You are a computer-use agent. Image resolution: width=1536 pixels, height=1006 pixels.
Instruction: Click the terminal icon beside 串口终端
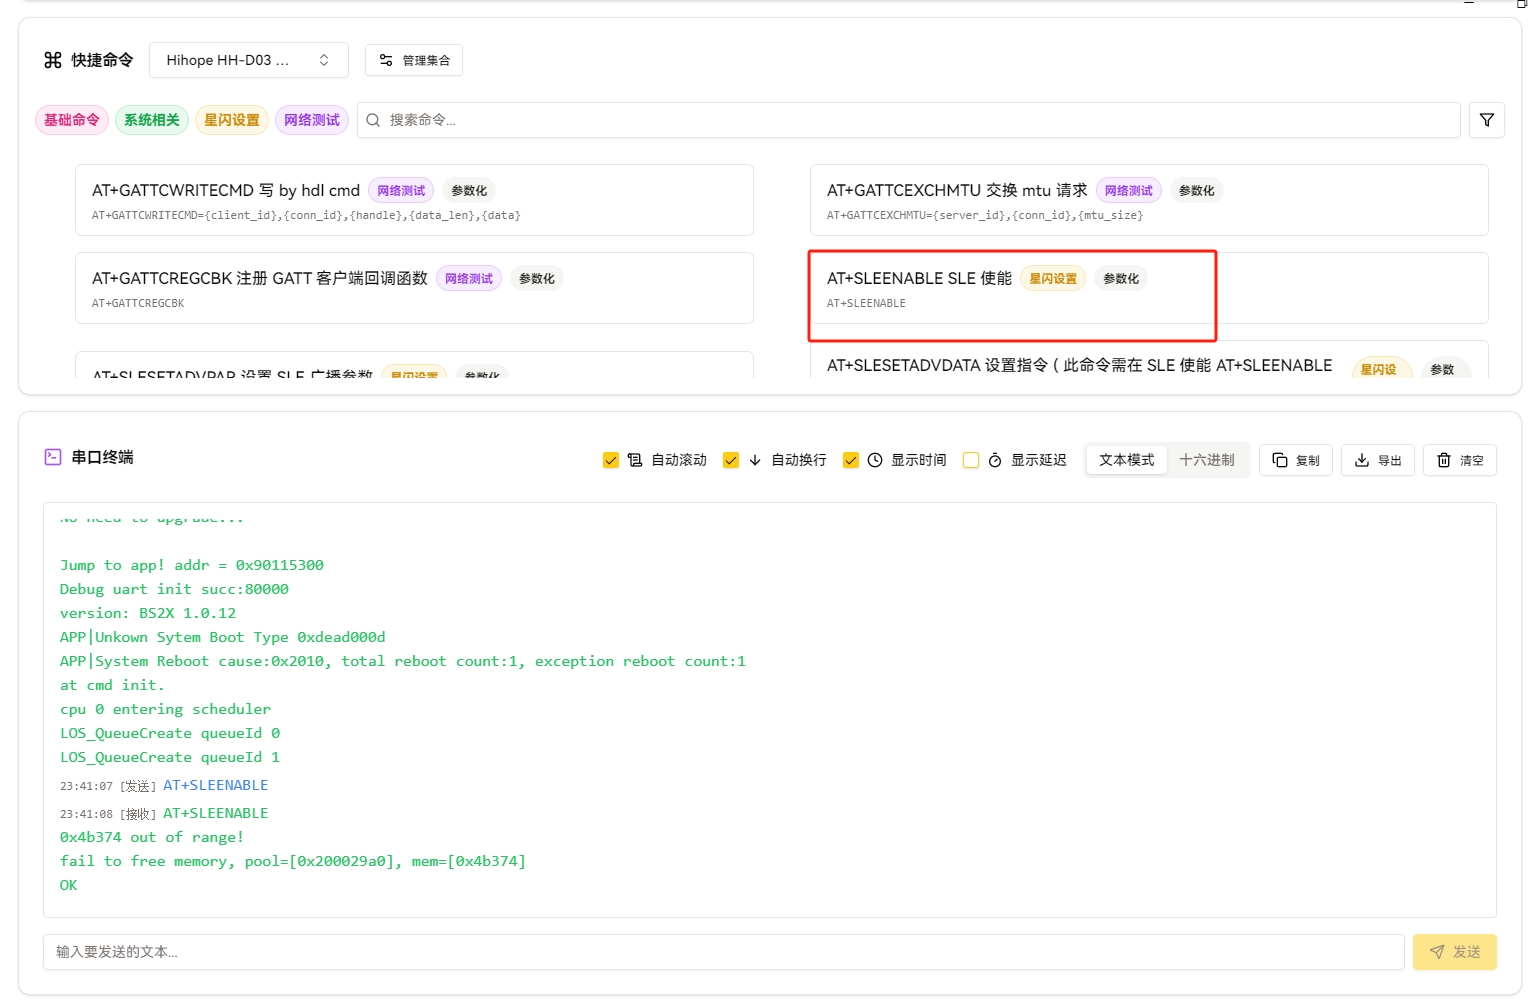tap(53, 457)
